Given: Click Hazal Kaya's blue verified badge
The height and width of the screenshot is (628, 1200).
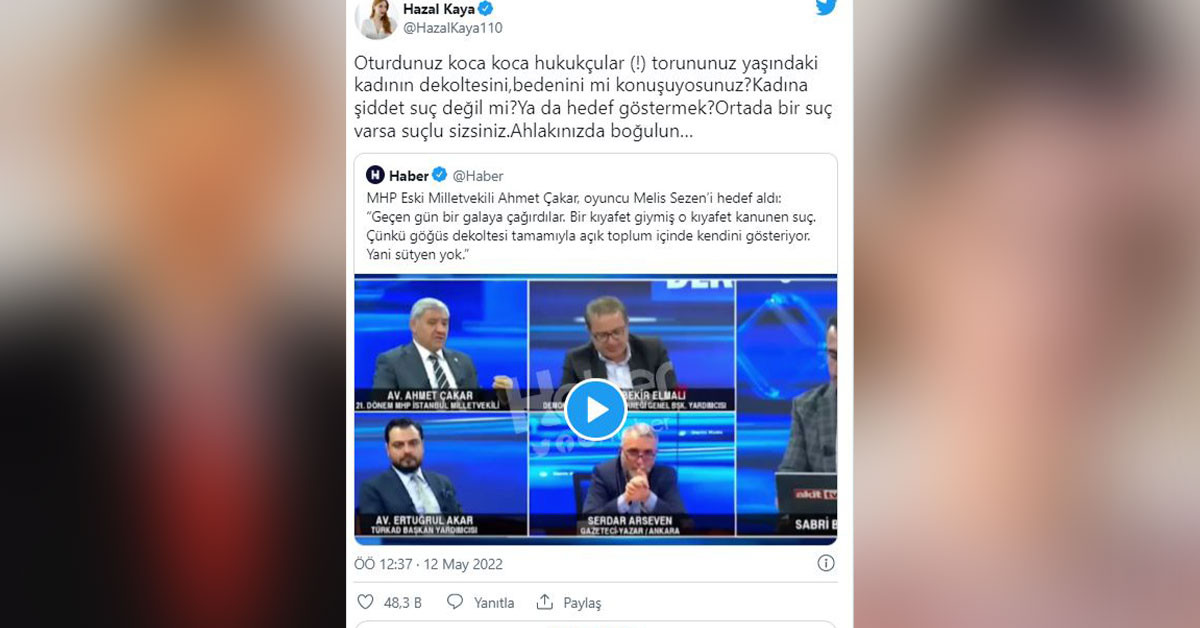Looking at the screenshot, I should (x=486, y=9).
